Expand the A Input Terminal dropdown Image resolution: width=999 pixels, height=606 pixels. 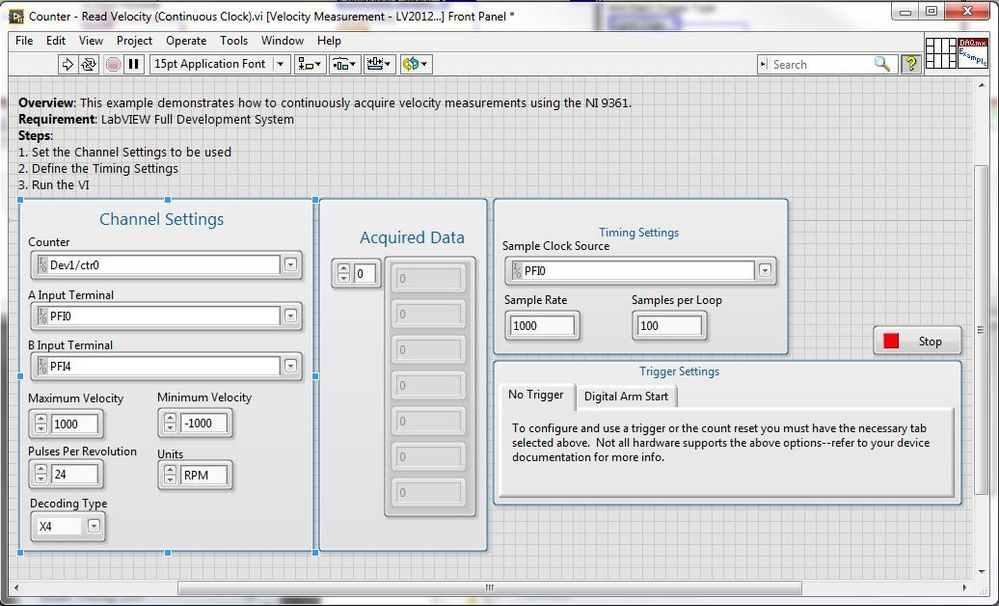pos(291,315)
